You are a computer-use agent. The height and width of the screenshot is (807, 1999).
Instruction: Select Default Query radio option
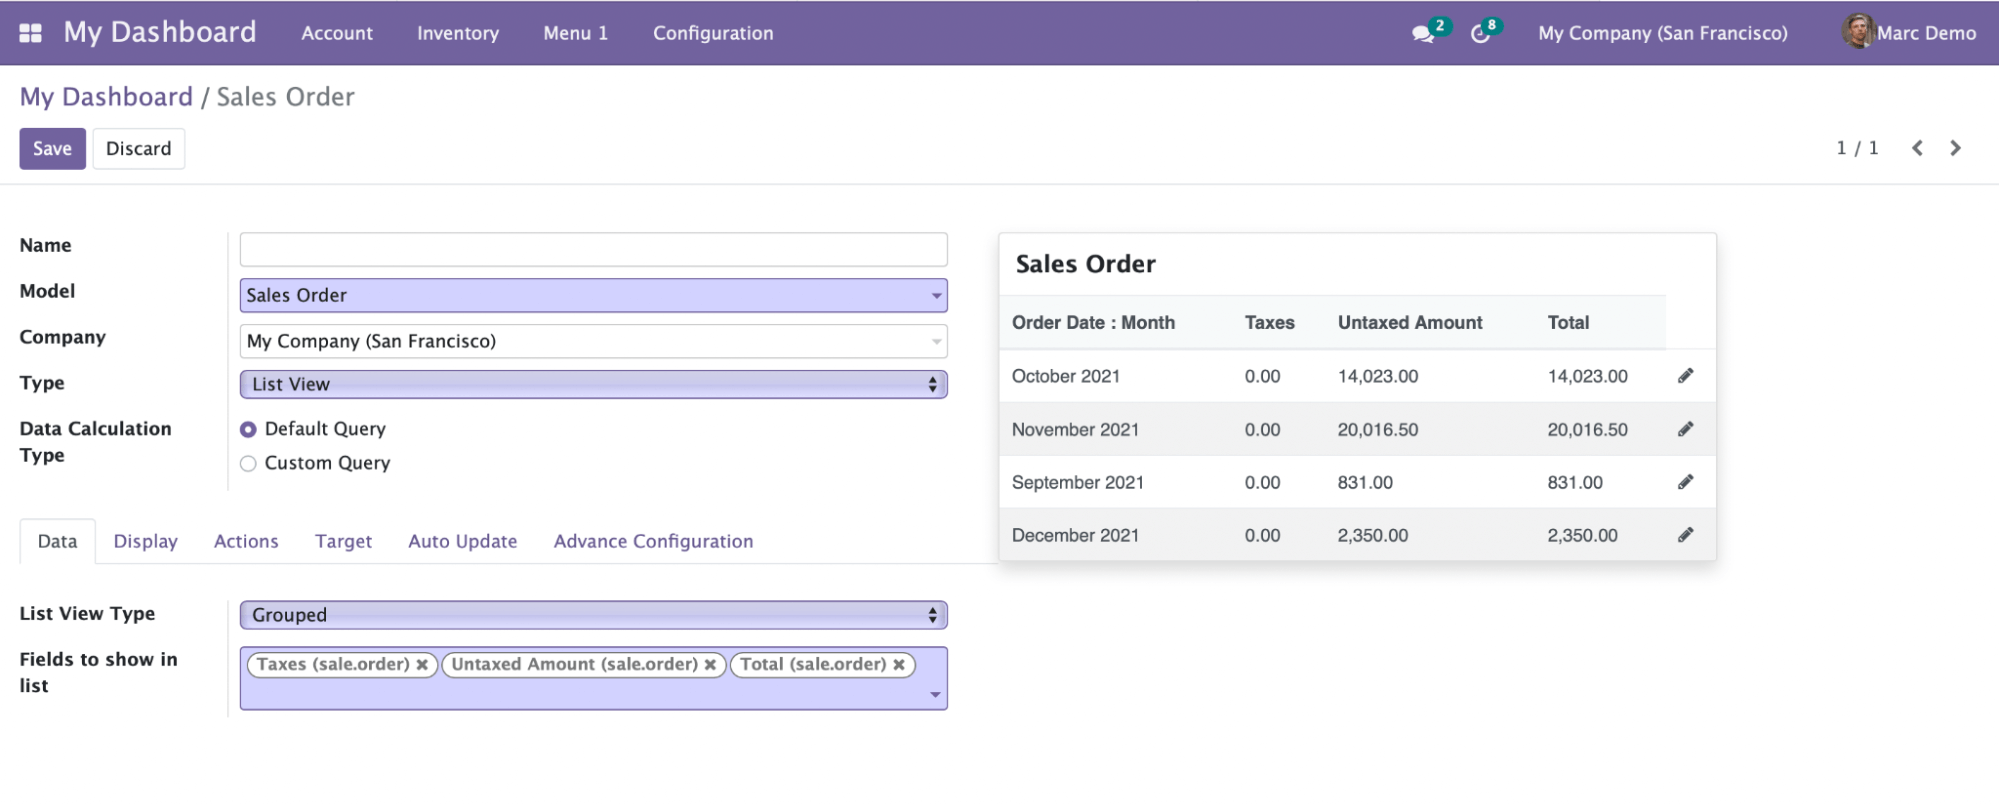pyautogui.click(x=248, y=429)
